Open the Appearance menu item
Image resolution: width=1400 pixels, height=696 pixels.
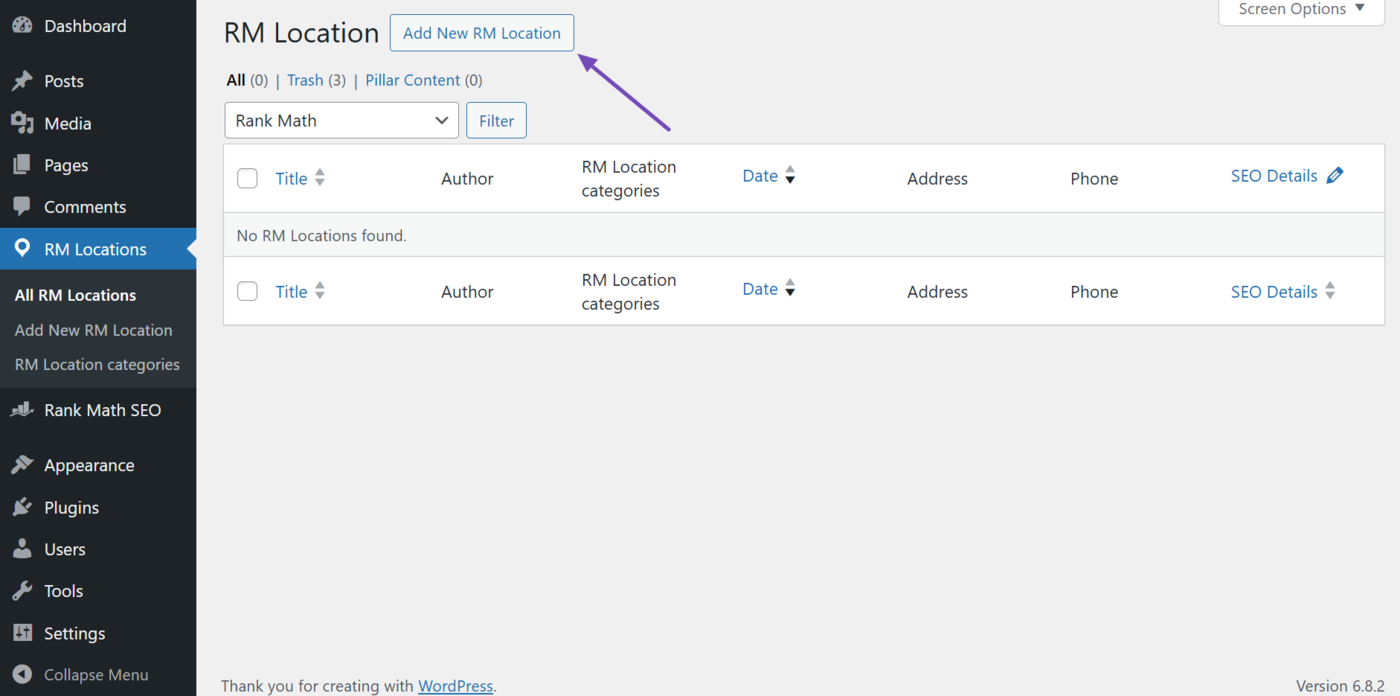point(98,465)
